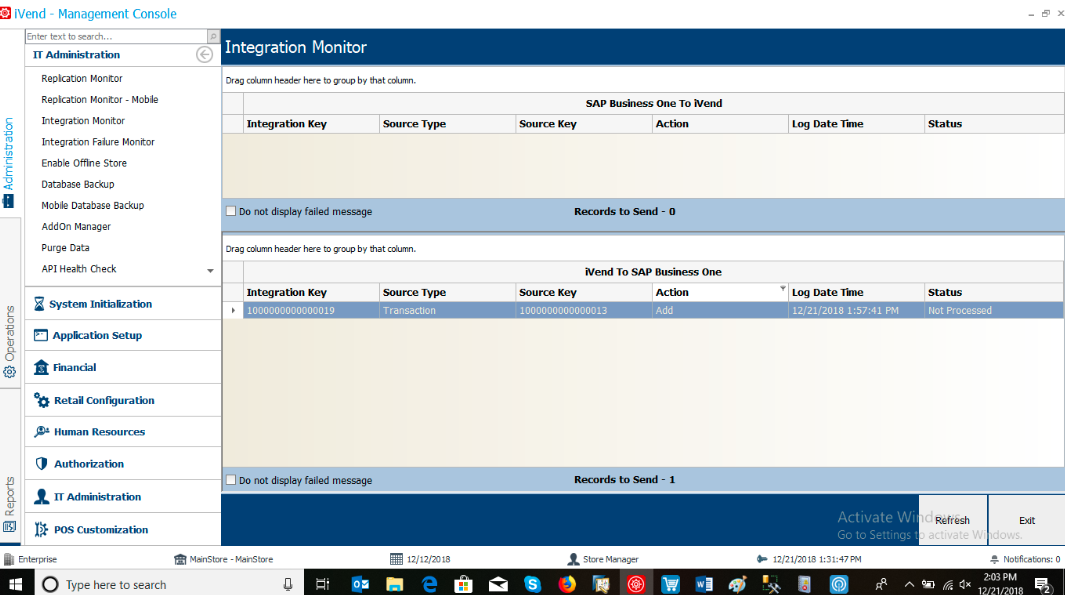This screenshot has height=595, width=1065.
Task: Select Integration Monitor menu entry
Action: pos(83,120)
